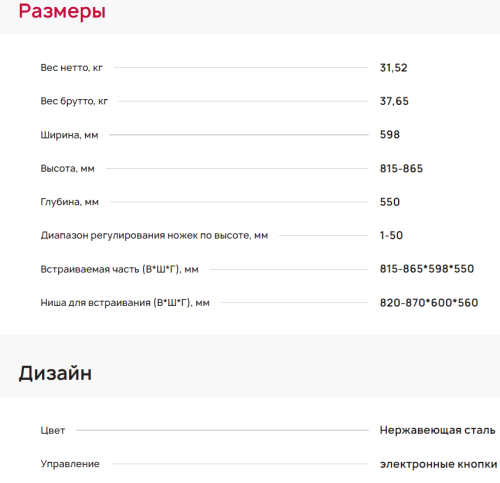Select the net weight value 31,52
Screen dimensions: 500x483
coord(393,68)
